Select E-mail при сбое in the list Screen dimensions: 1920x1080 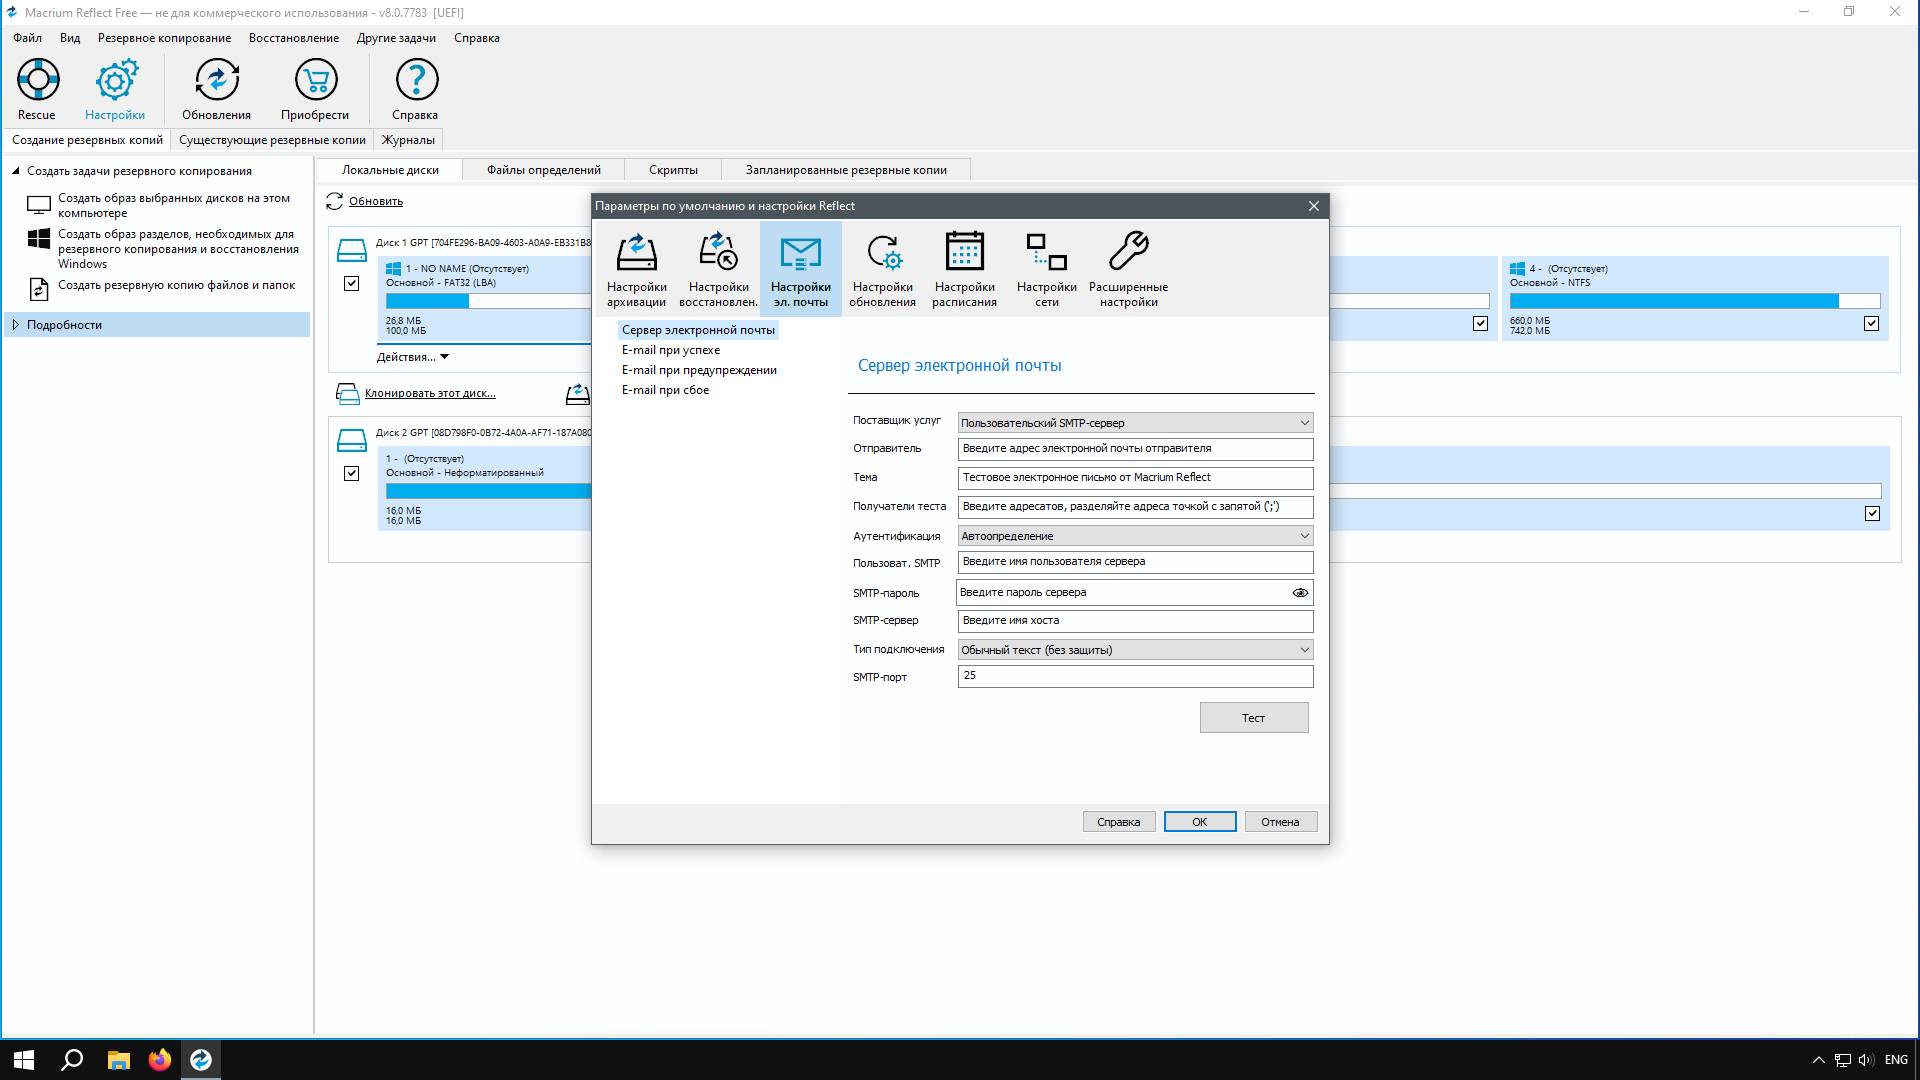pos(665,390)
